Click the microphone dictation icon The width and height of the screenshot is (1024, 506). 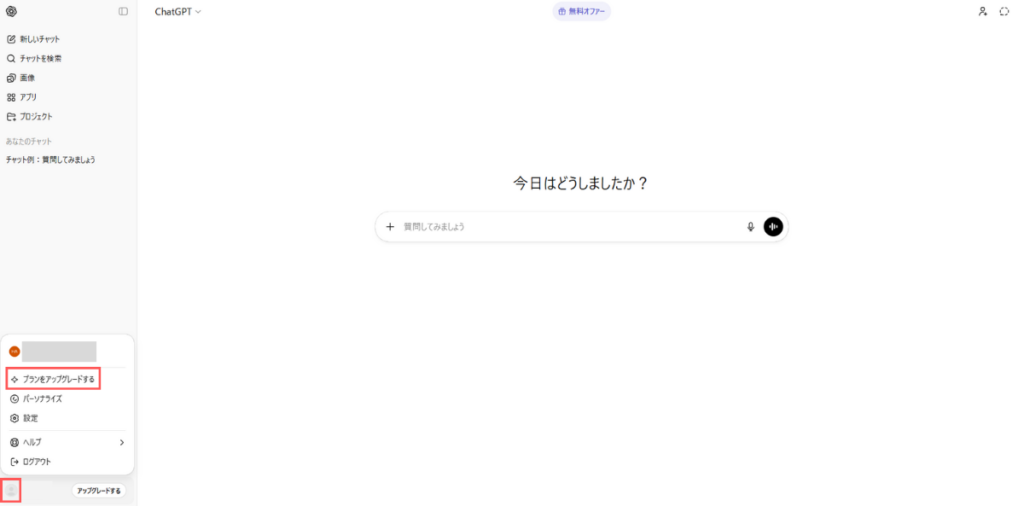pyautogui.click(x=751, y=227)
